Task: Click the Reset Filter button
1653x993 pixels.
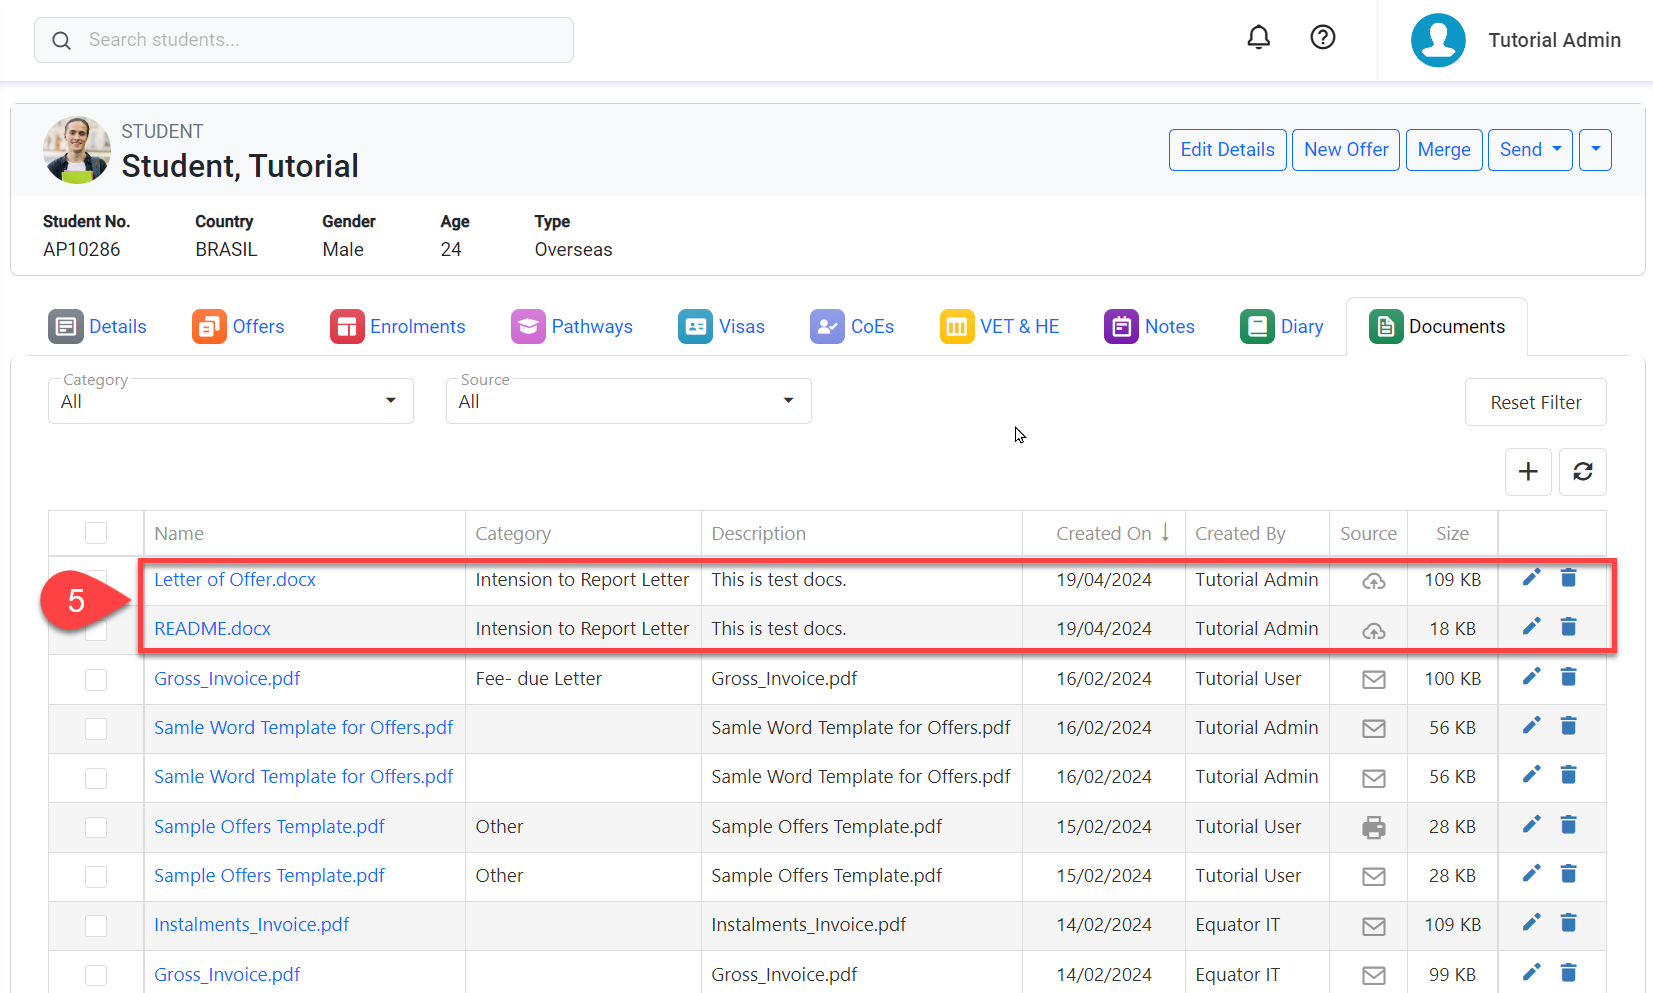Action: click(1535, 402)
